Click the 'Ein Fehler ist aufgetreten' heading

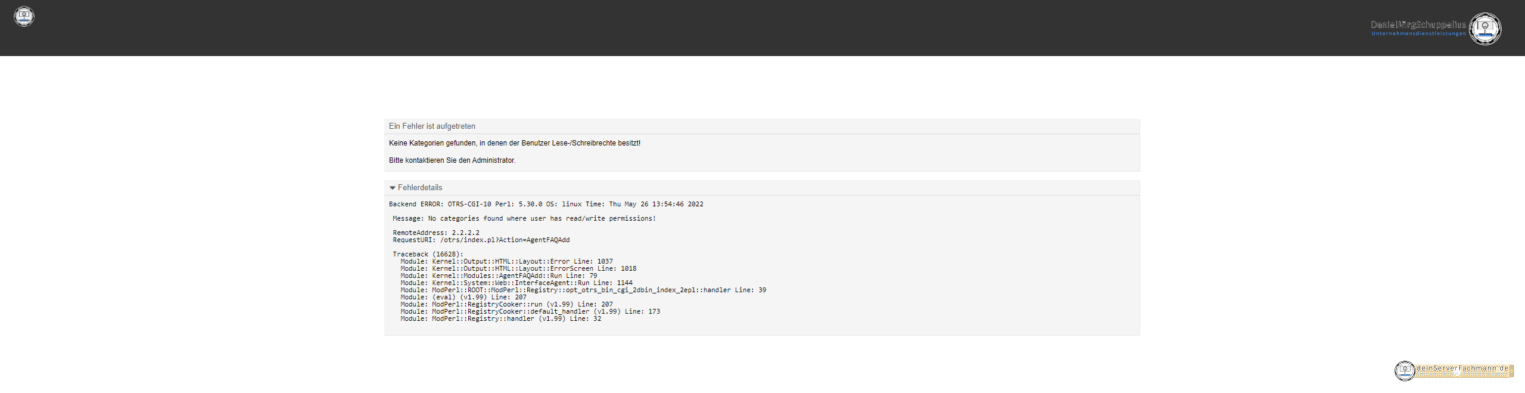[x=432, y=126]
